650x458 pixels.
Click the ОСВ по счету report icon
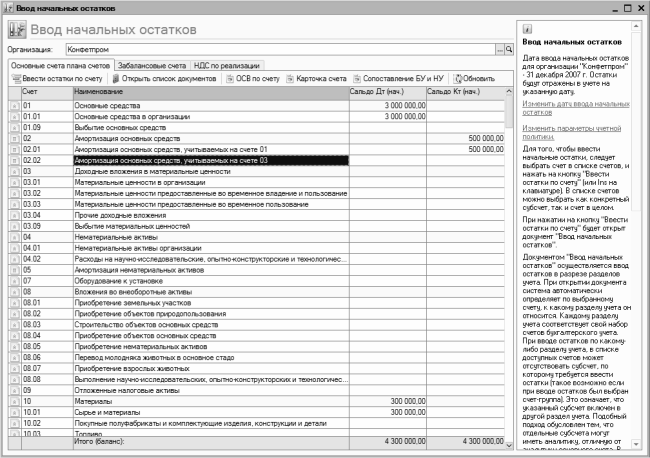coord(230,78)
